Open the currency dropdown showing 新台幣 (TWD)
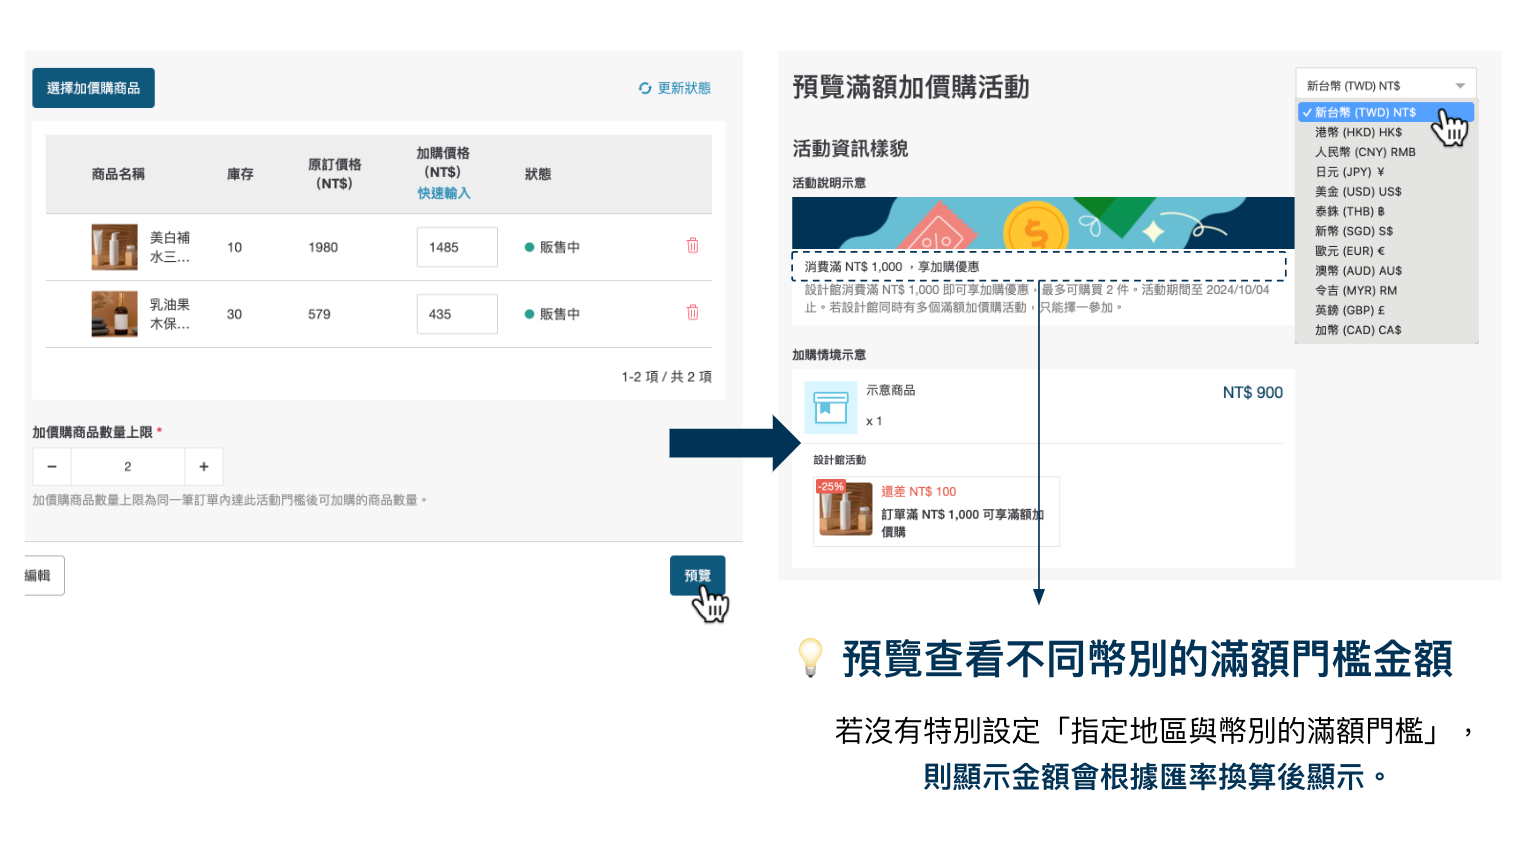 point(1385,86)
